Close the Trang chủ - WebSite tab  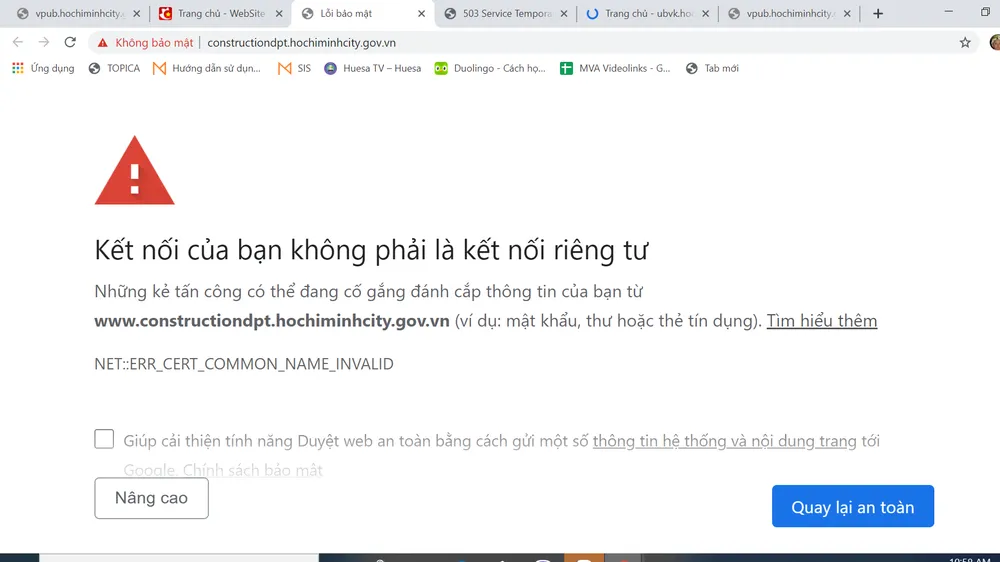point(279,13)
